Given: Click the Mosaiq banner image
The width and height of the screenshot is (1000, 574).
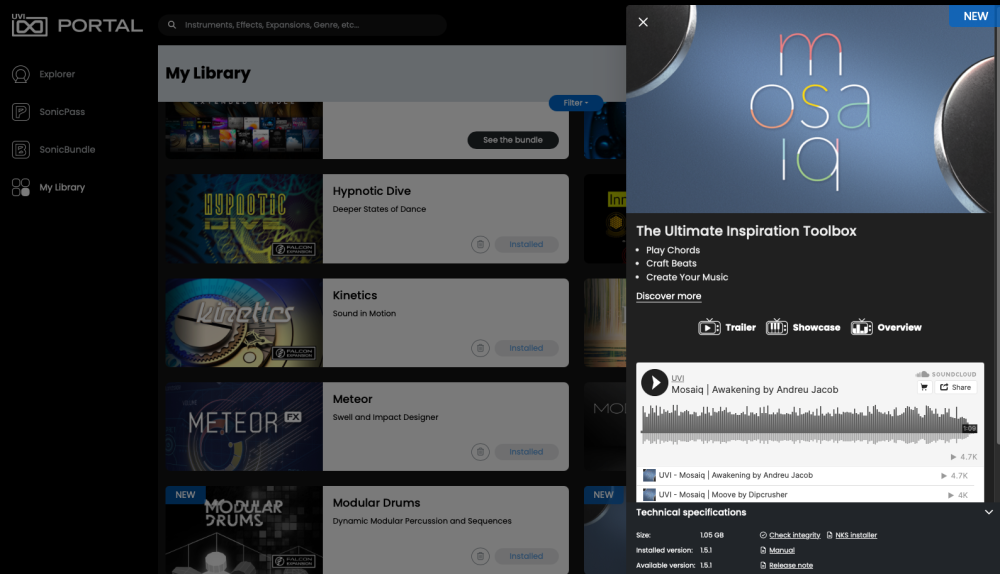Looking at the screenshot, I should click(x=810, y=109).
